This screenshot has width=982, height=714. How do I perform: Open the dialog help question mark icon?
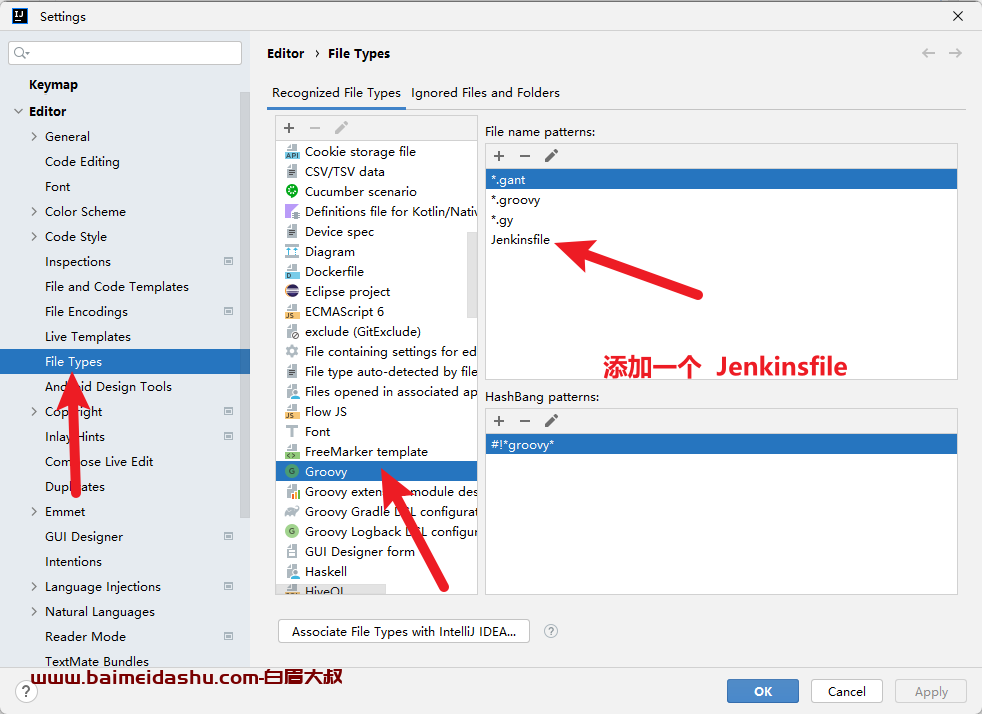click(25, 691)
